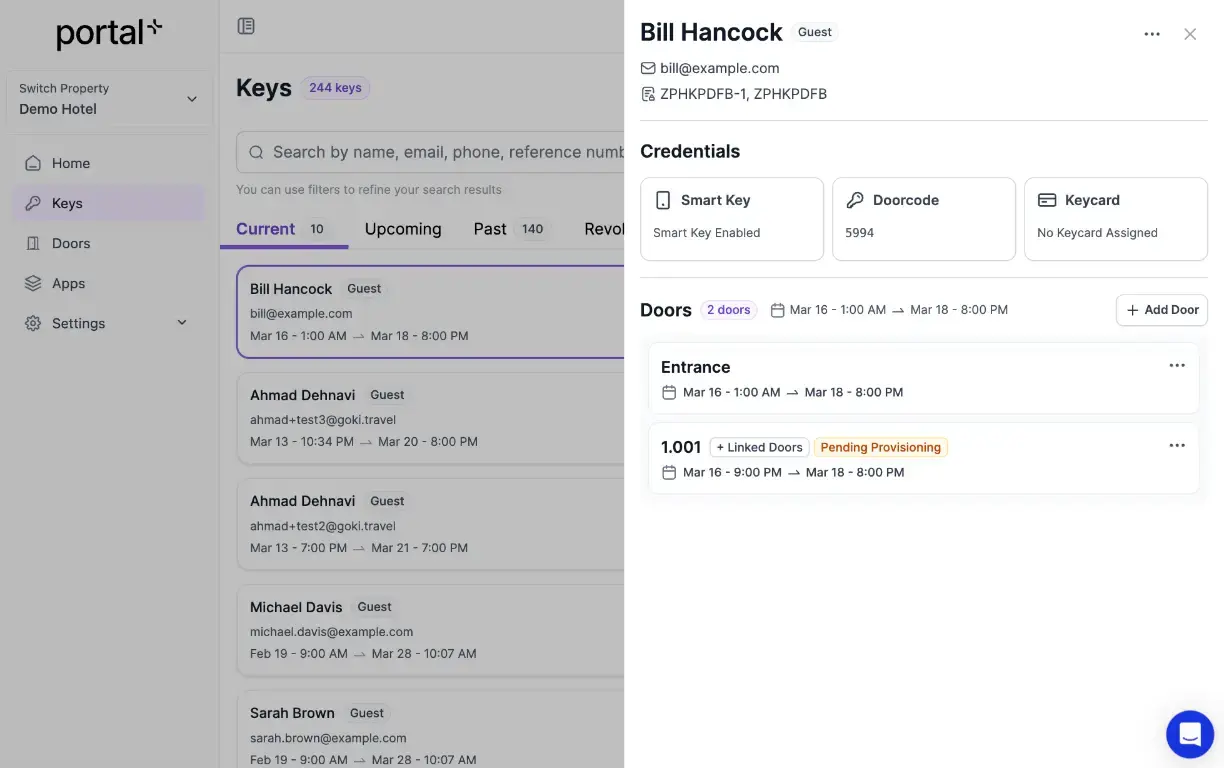
Task: Open the Entrance door three-dot menu
Action: click(1177, 365)
